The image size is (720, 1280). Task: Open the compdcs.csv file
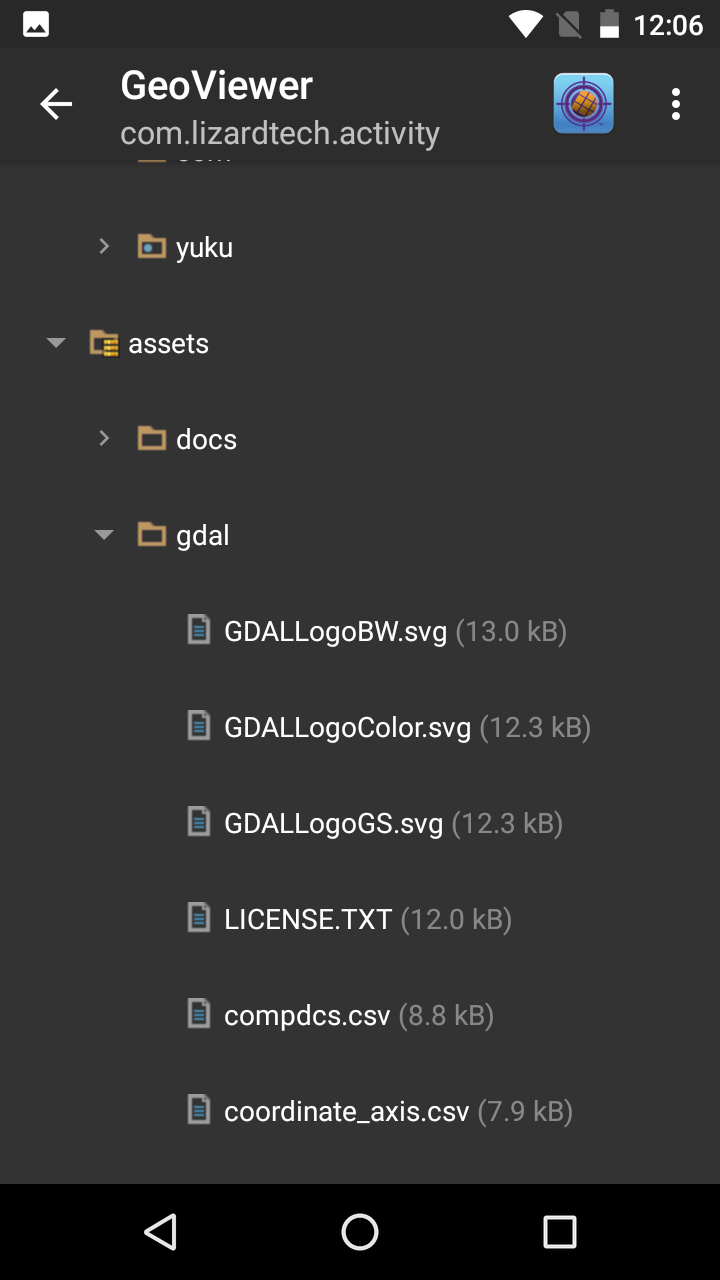coord(307,1015)
